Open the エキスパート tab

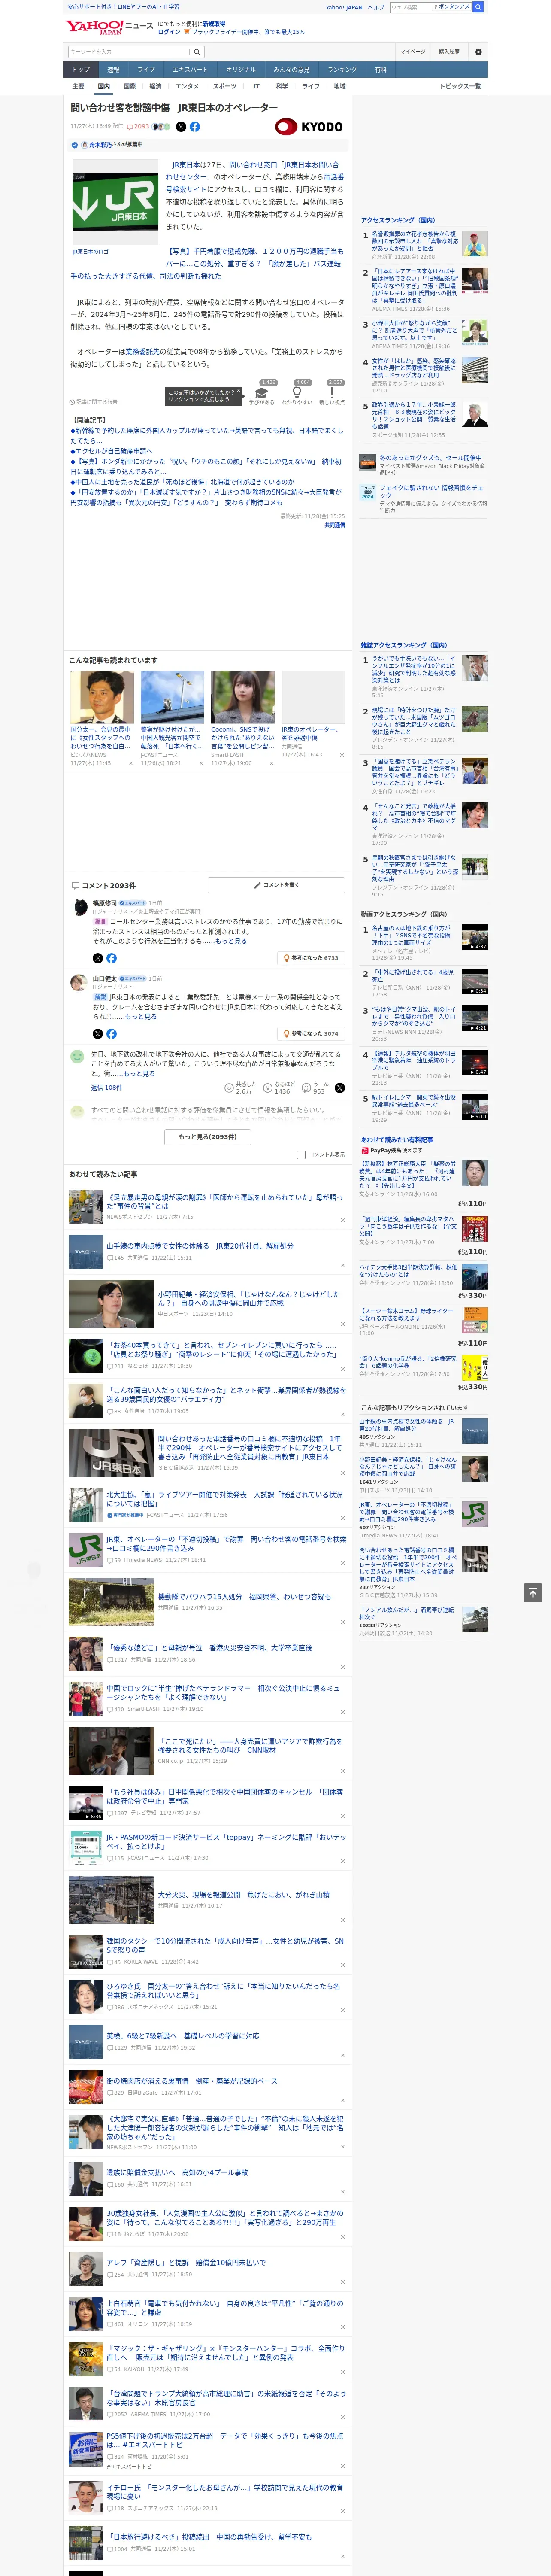point(190,70)
